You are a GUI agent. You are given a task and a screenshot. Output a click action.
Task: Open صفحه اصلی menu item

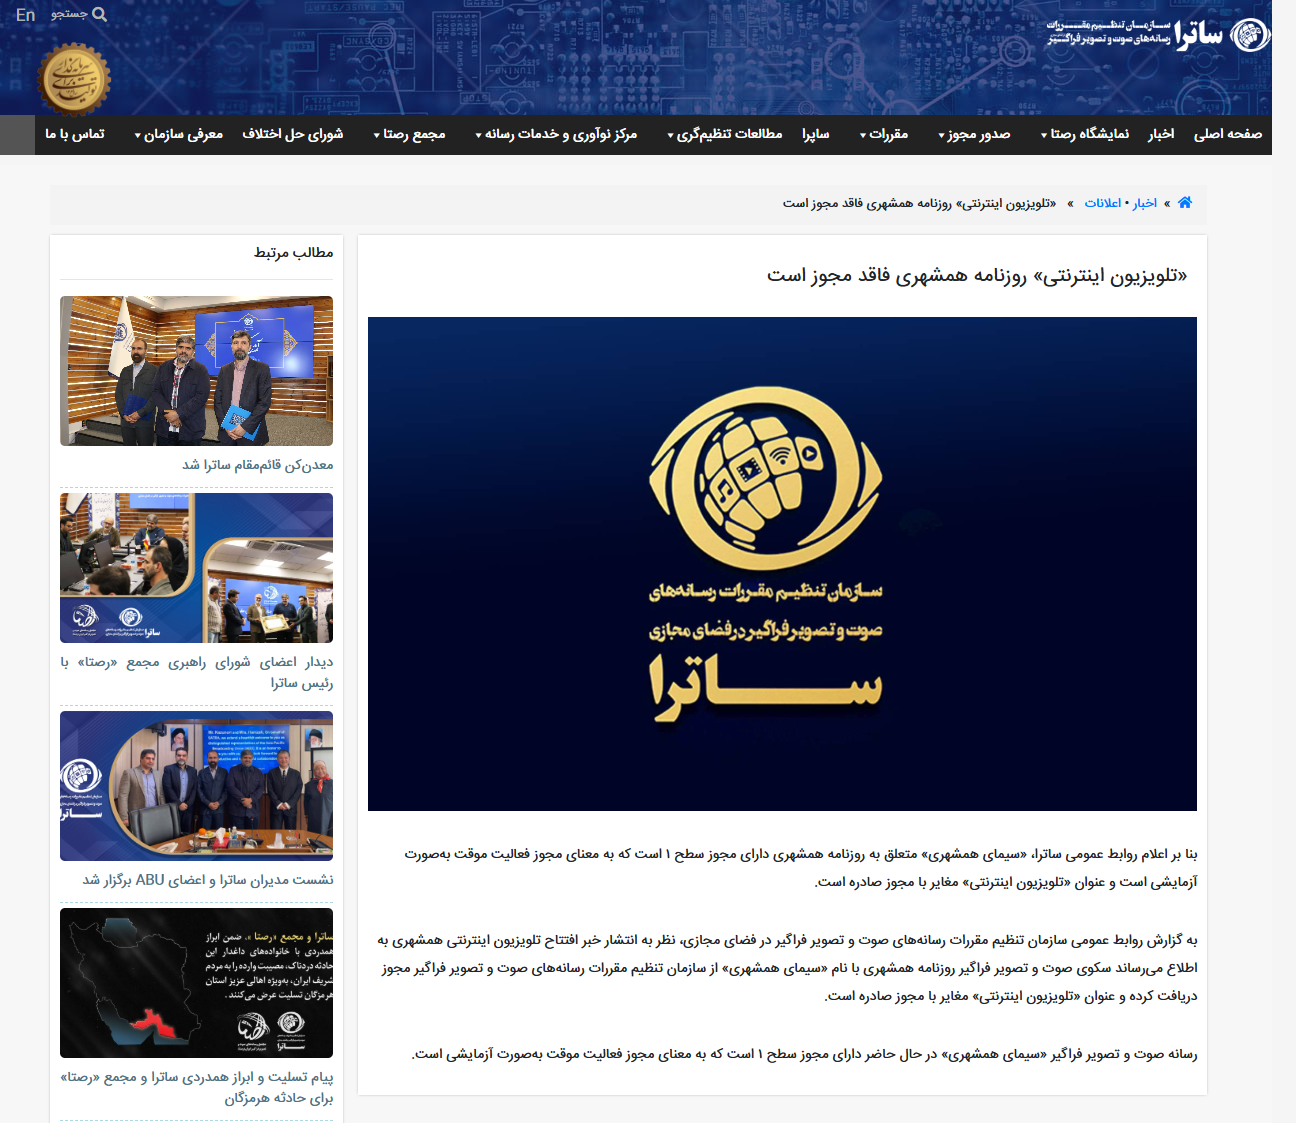coord(1228,134)
